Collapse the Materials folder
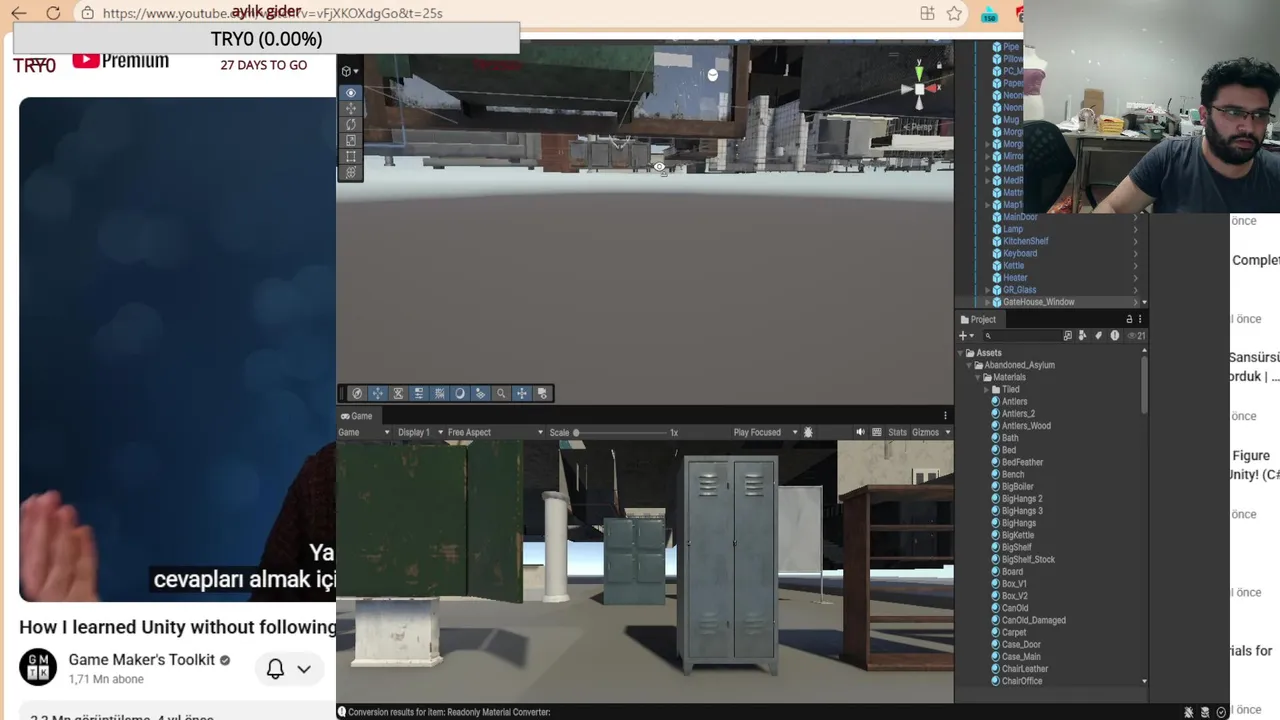 979,377
